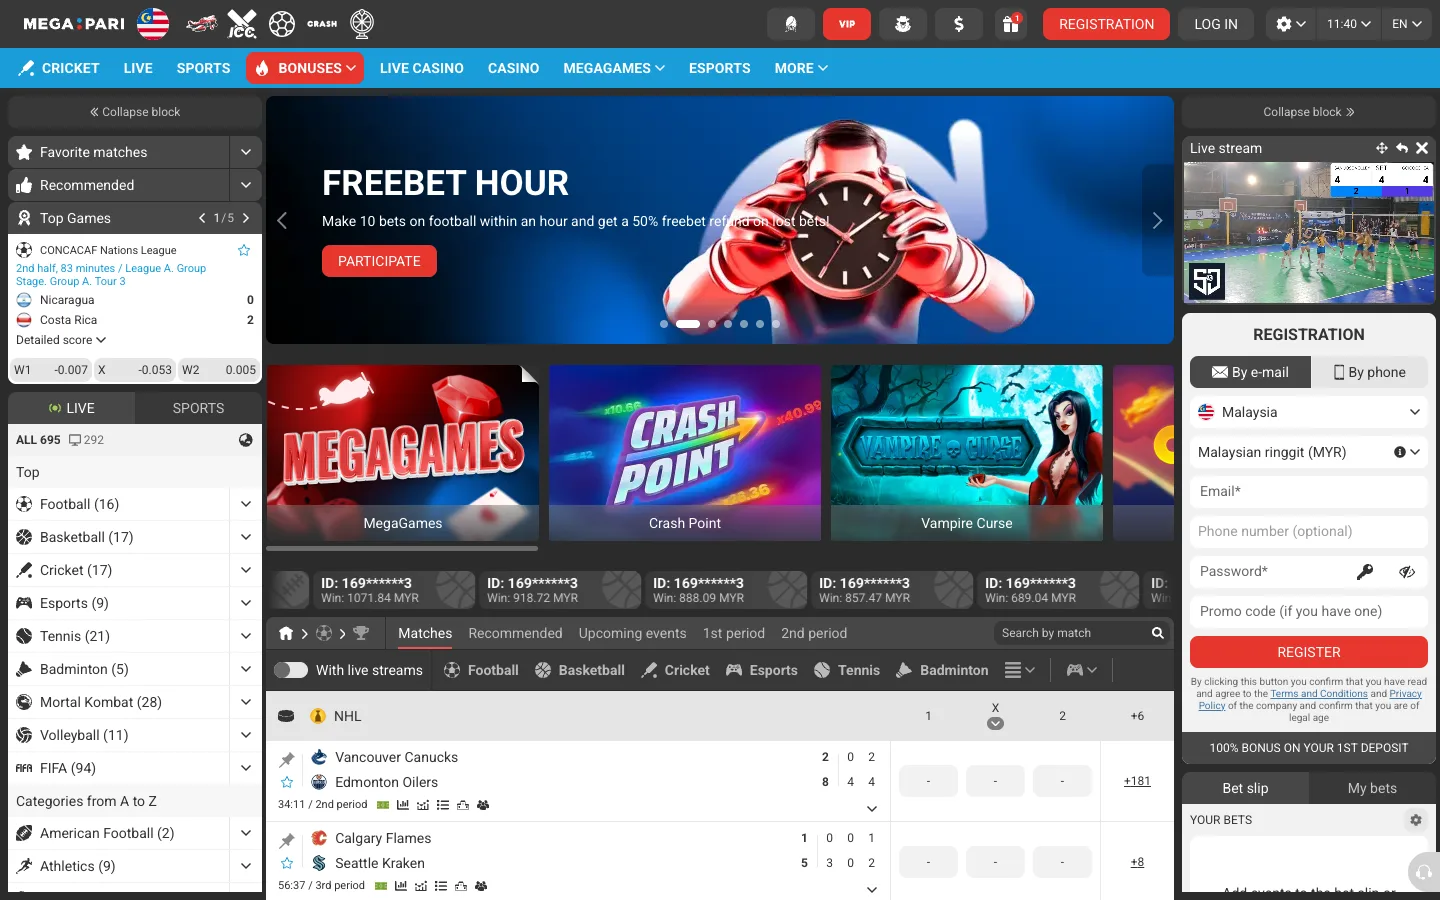
Task: Click the globe icon in ALL 695 row
Action: tap(246, 440)
